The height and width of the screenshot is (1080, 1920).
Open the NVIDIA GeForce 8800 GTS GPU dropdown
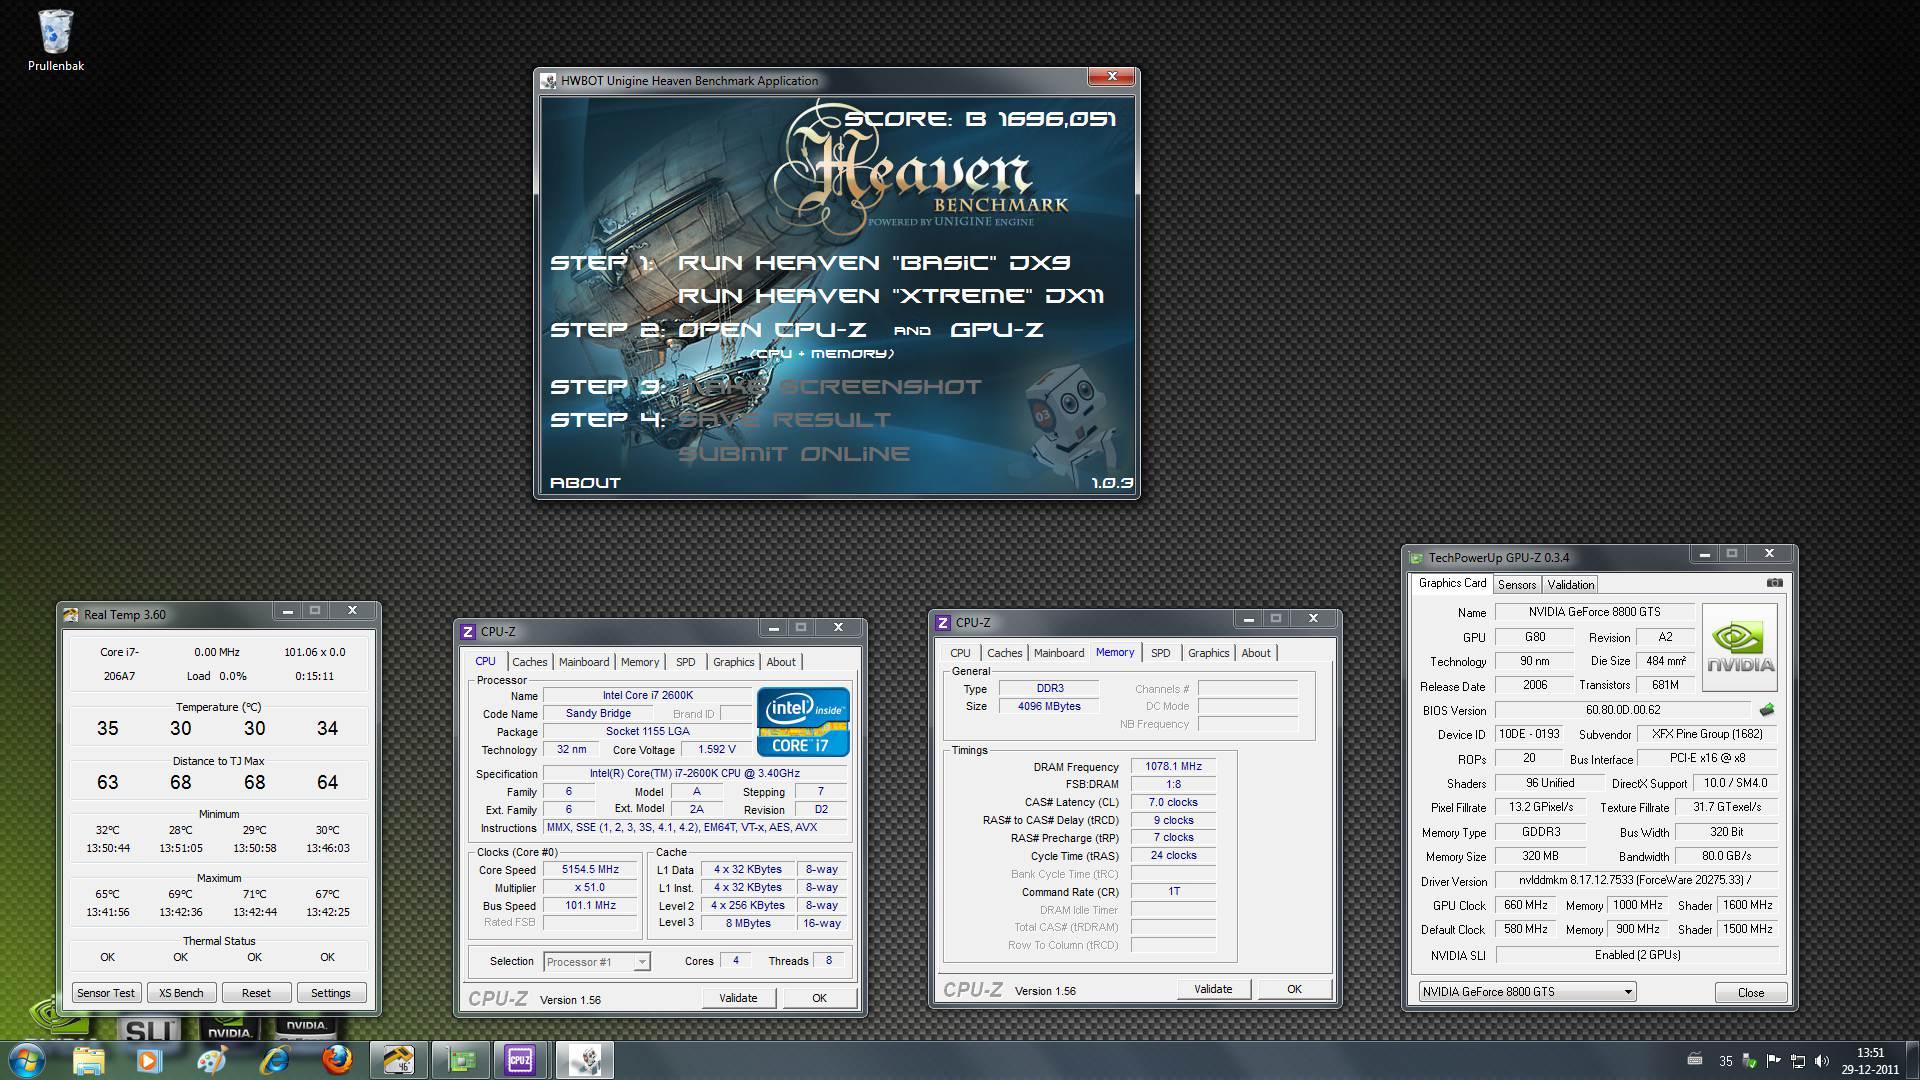point(1527,992)
